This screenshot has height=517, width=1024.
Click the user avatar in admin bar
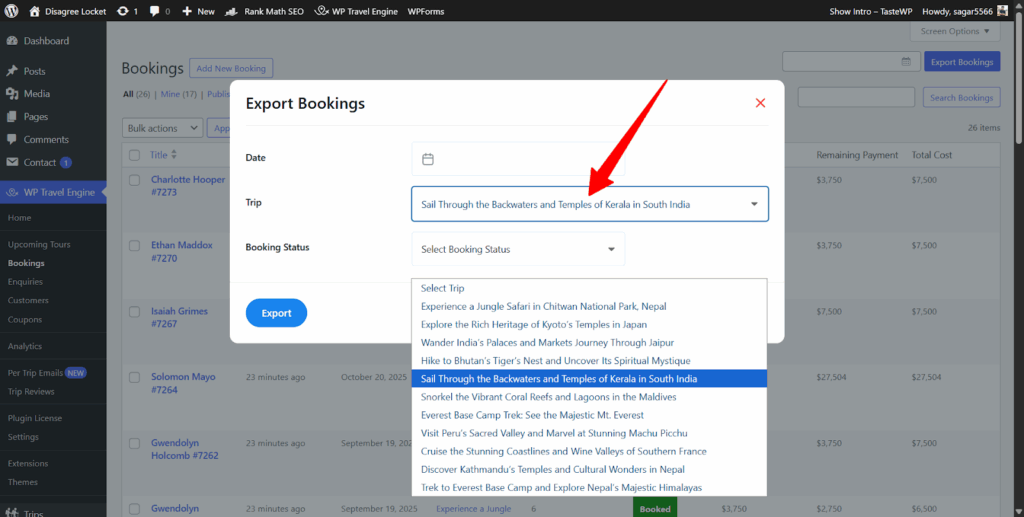[1003, 11]
